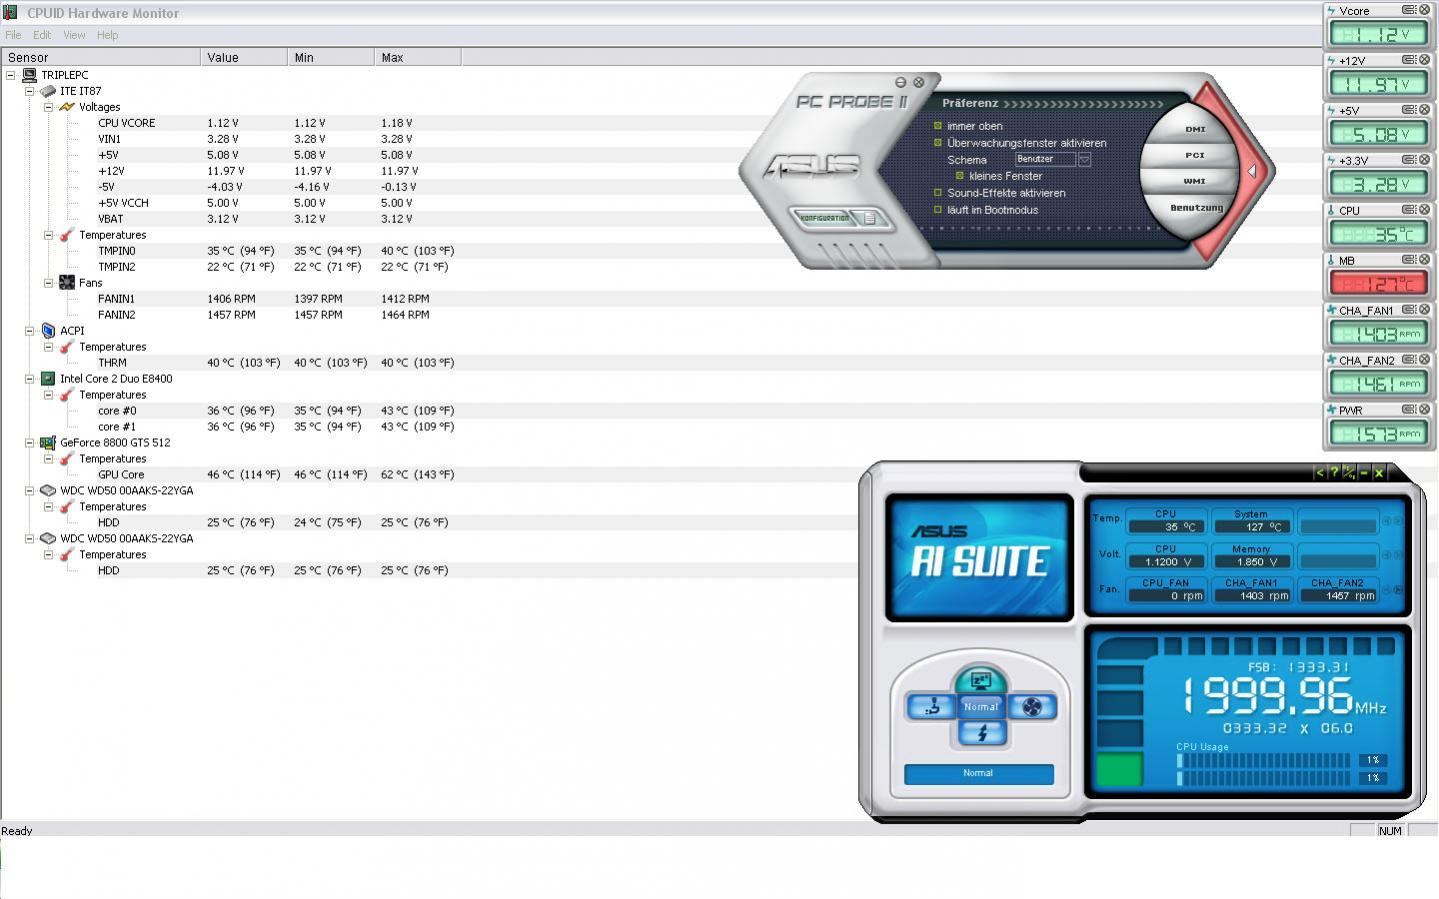Open the Help menu
This screenshot has width=1439, height=899.
pyautogui.click(x=107, y=35)
